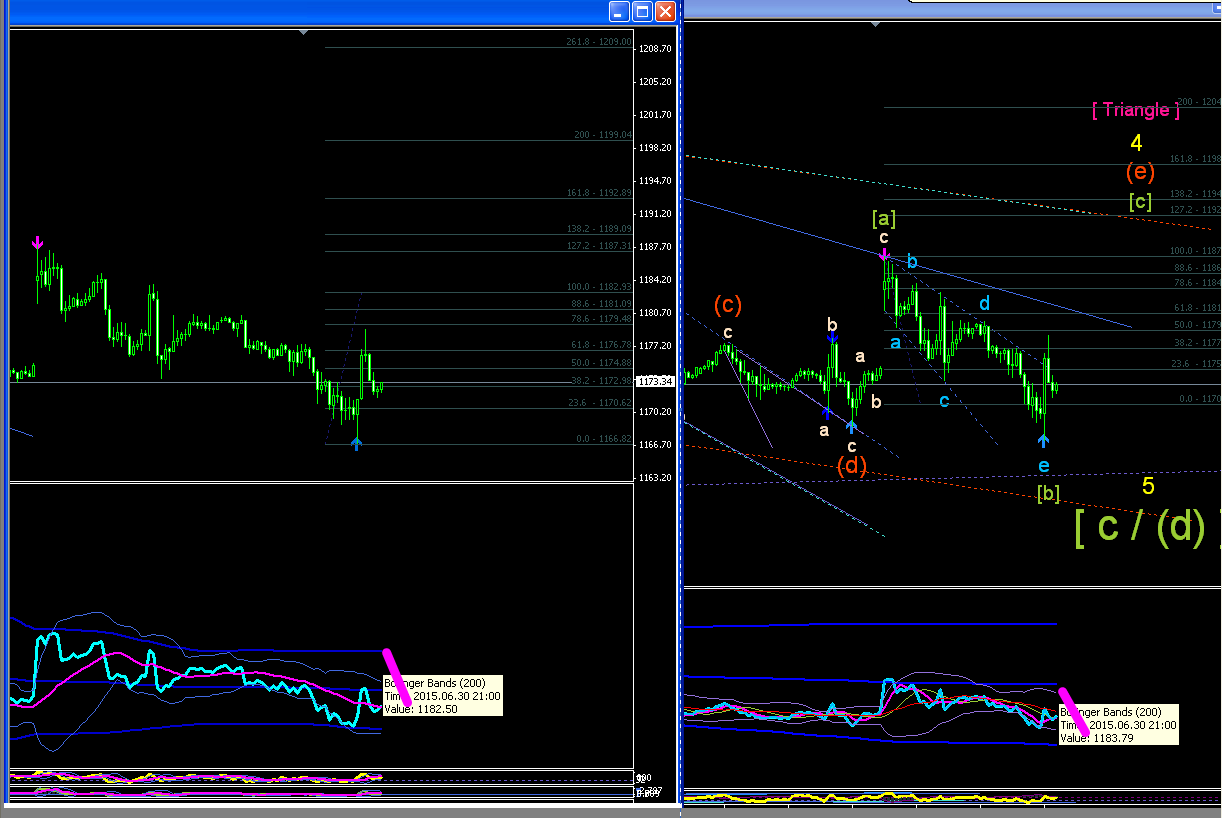The width and height of the screenshot is (1222, 818).
Task: Close the left chart window
Action: (666, 12)
